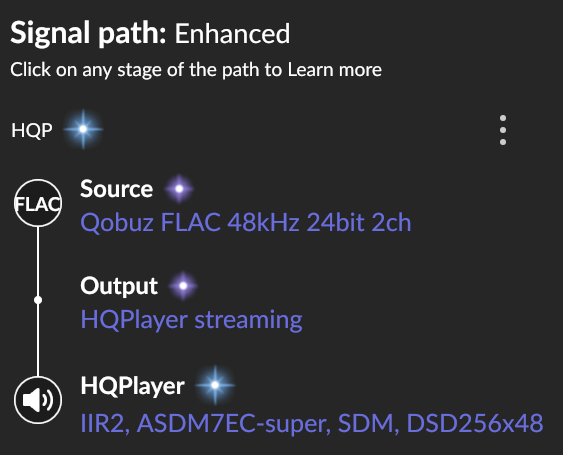Click the small node dot on path line
Viewport: 563px width, 455px height.
tap(38, 300)
